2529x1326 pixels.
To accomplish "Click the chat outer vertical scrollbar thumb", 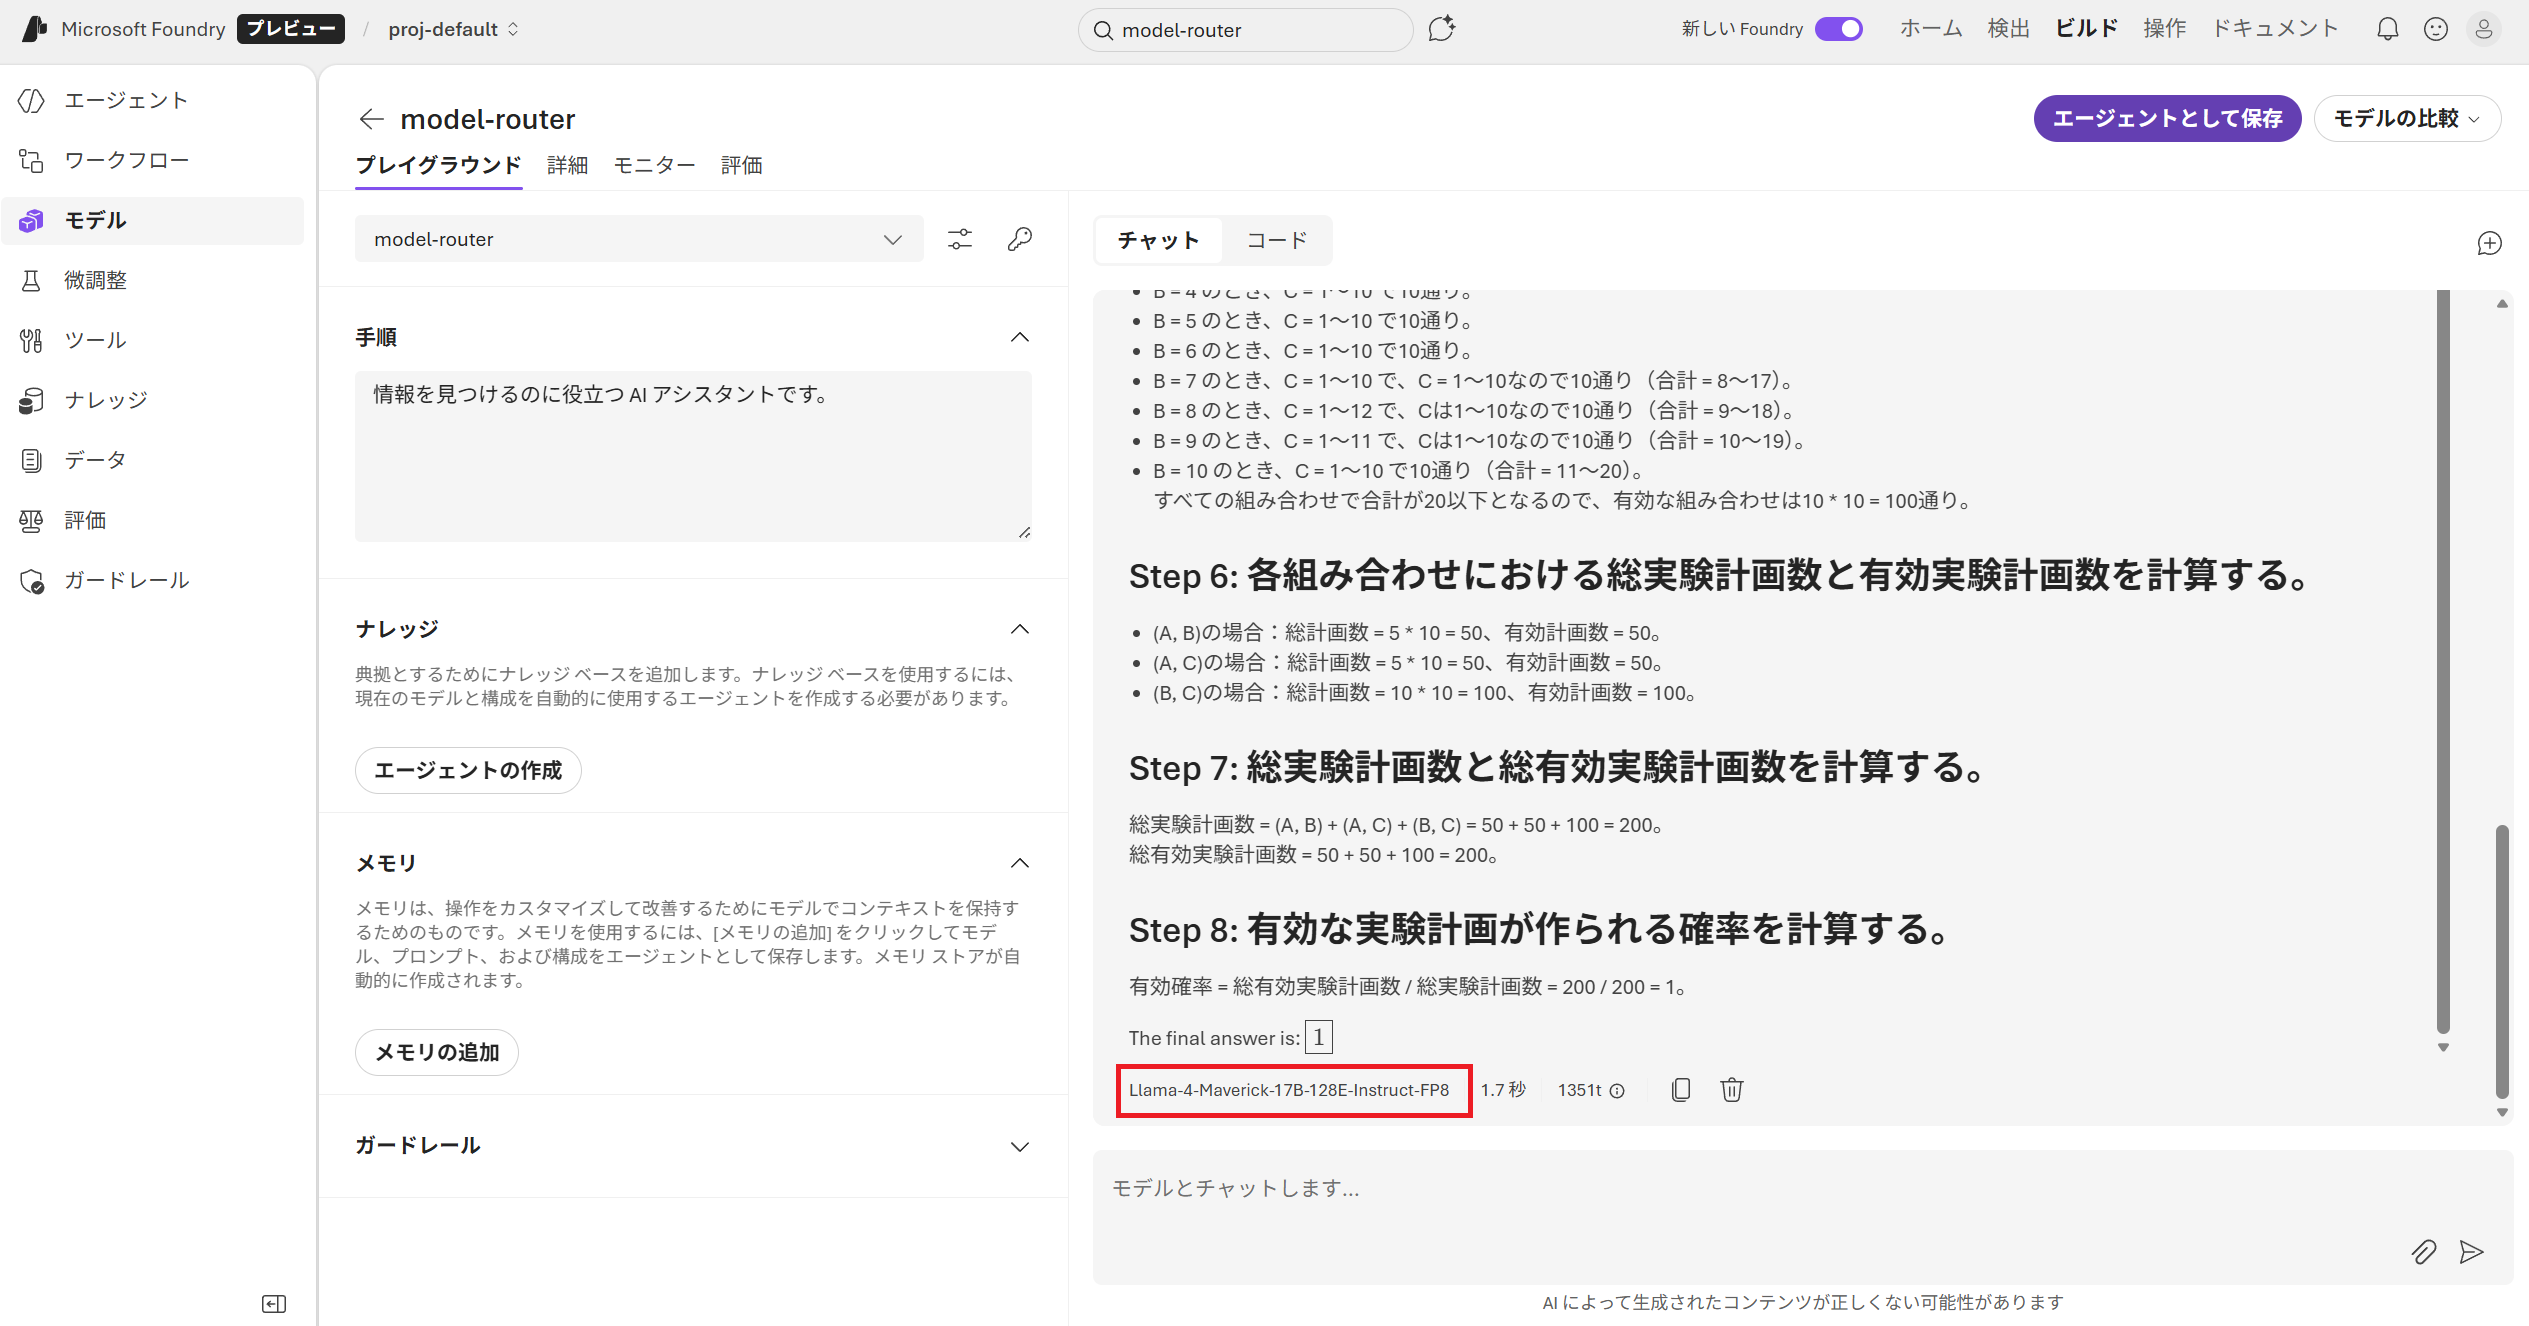I will click(2501, 960).
